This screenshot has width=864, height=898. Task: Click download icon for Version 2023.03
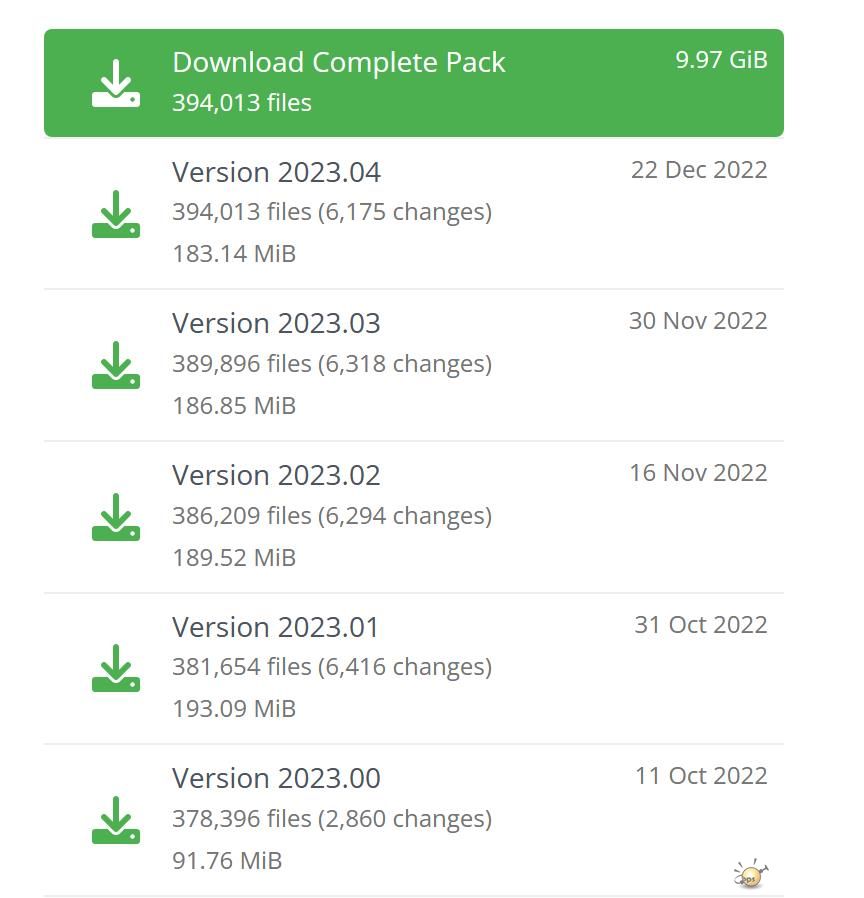tap(116, 365)
